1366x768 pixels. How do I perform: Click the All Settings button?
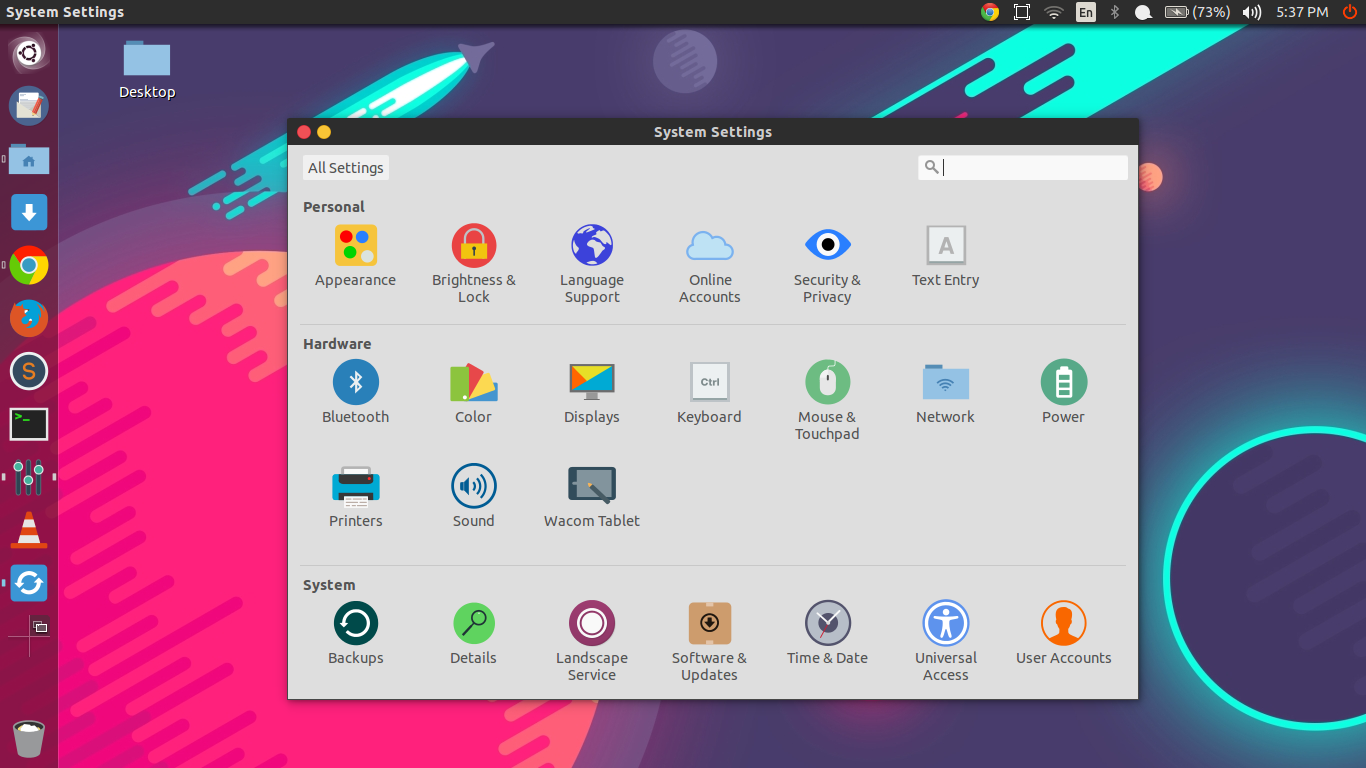pos(345,167)
